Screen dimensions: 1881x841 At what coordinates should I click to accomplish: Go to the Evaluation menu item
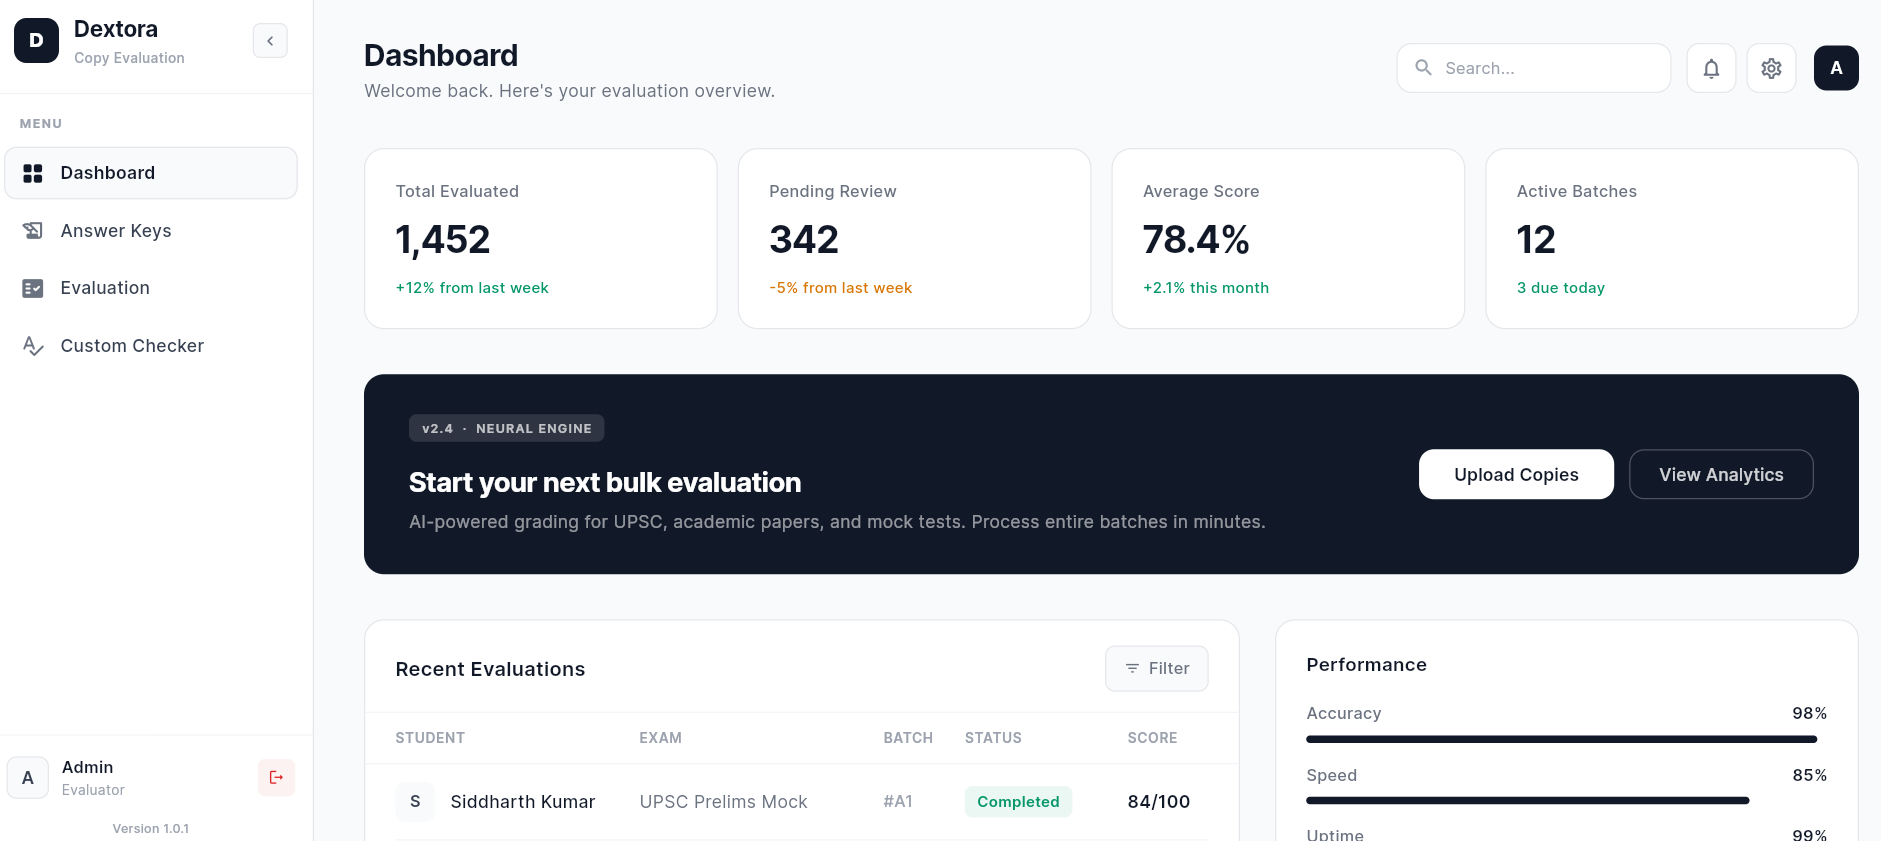point(151,288)
